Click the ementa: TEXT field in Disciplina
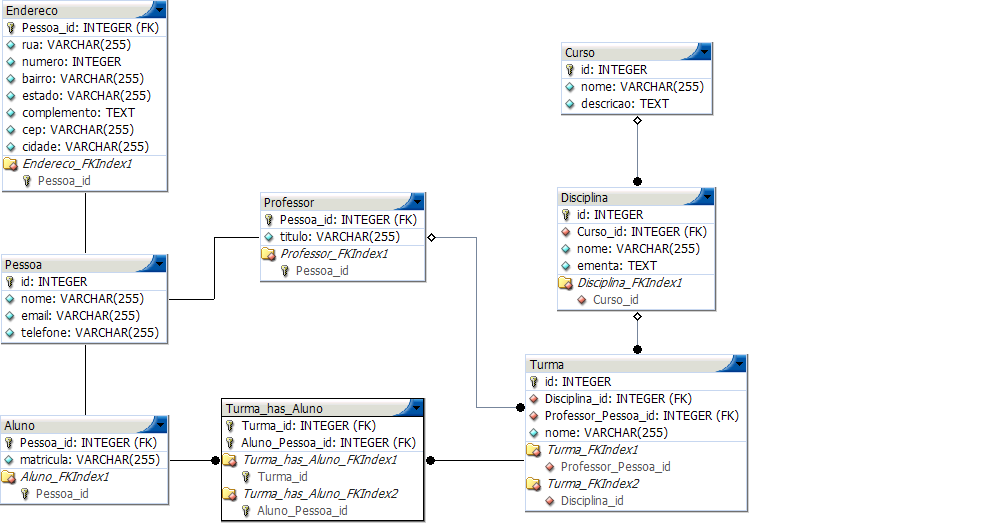 636,266
